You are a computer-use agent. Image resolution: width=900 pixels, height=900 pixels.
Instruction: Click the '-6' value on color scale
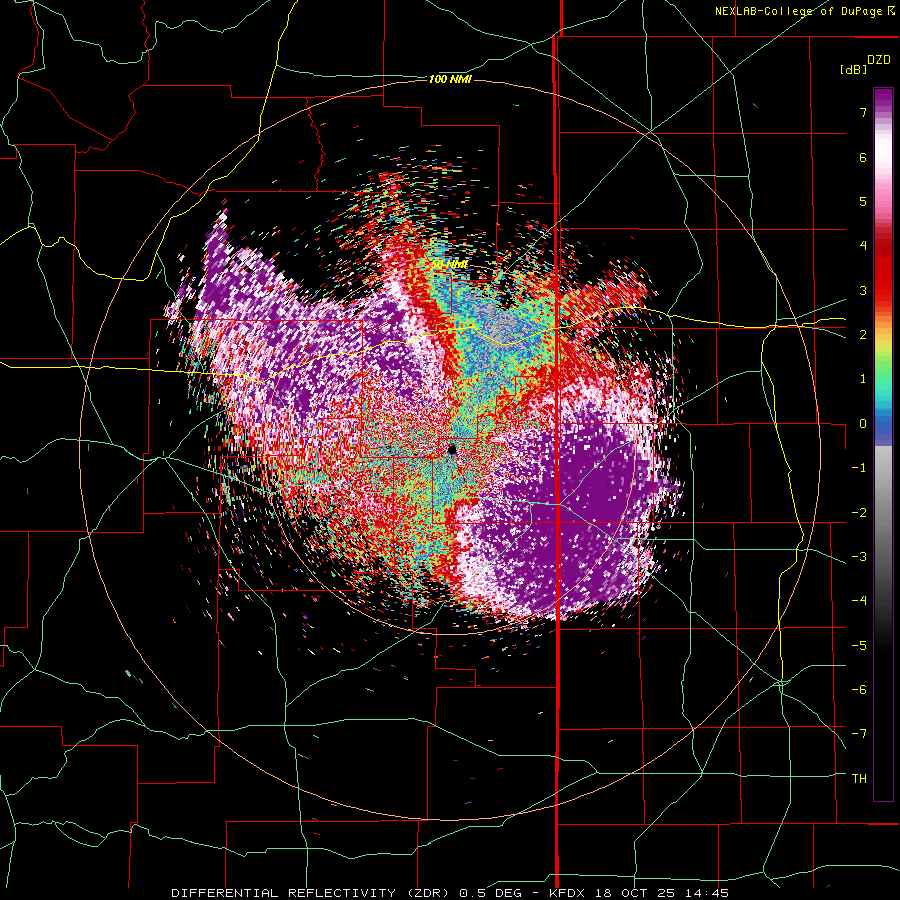(859, 690)
